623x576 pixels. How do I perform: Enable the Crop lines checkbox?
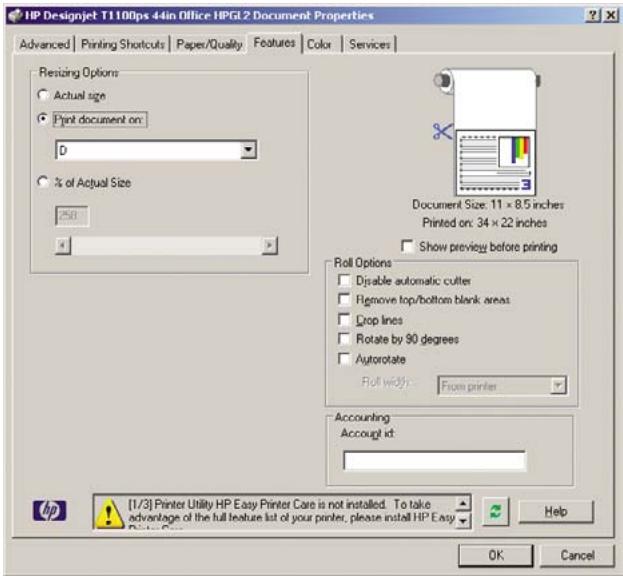tap(344, 319)
